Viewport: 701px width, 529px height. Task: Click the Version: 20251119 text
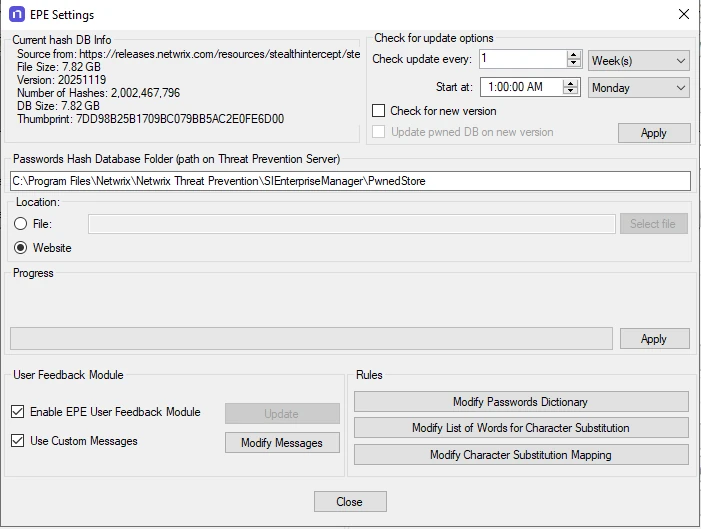point(62,80)
